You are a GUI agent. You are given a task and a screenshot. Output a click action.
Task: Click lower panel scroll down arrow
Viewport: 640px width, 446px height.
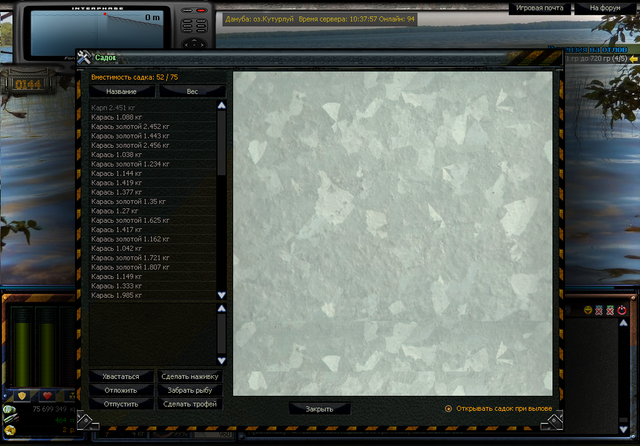(222, 360)
